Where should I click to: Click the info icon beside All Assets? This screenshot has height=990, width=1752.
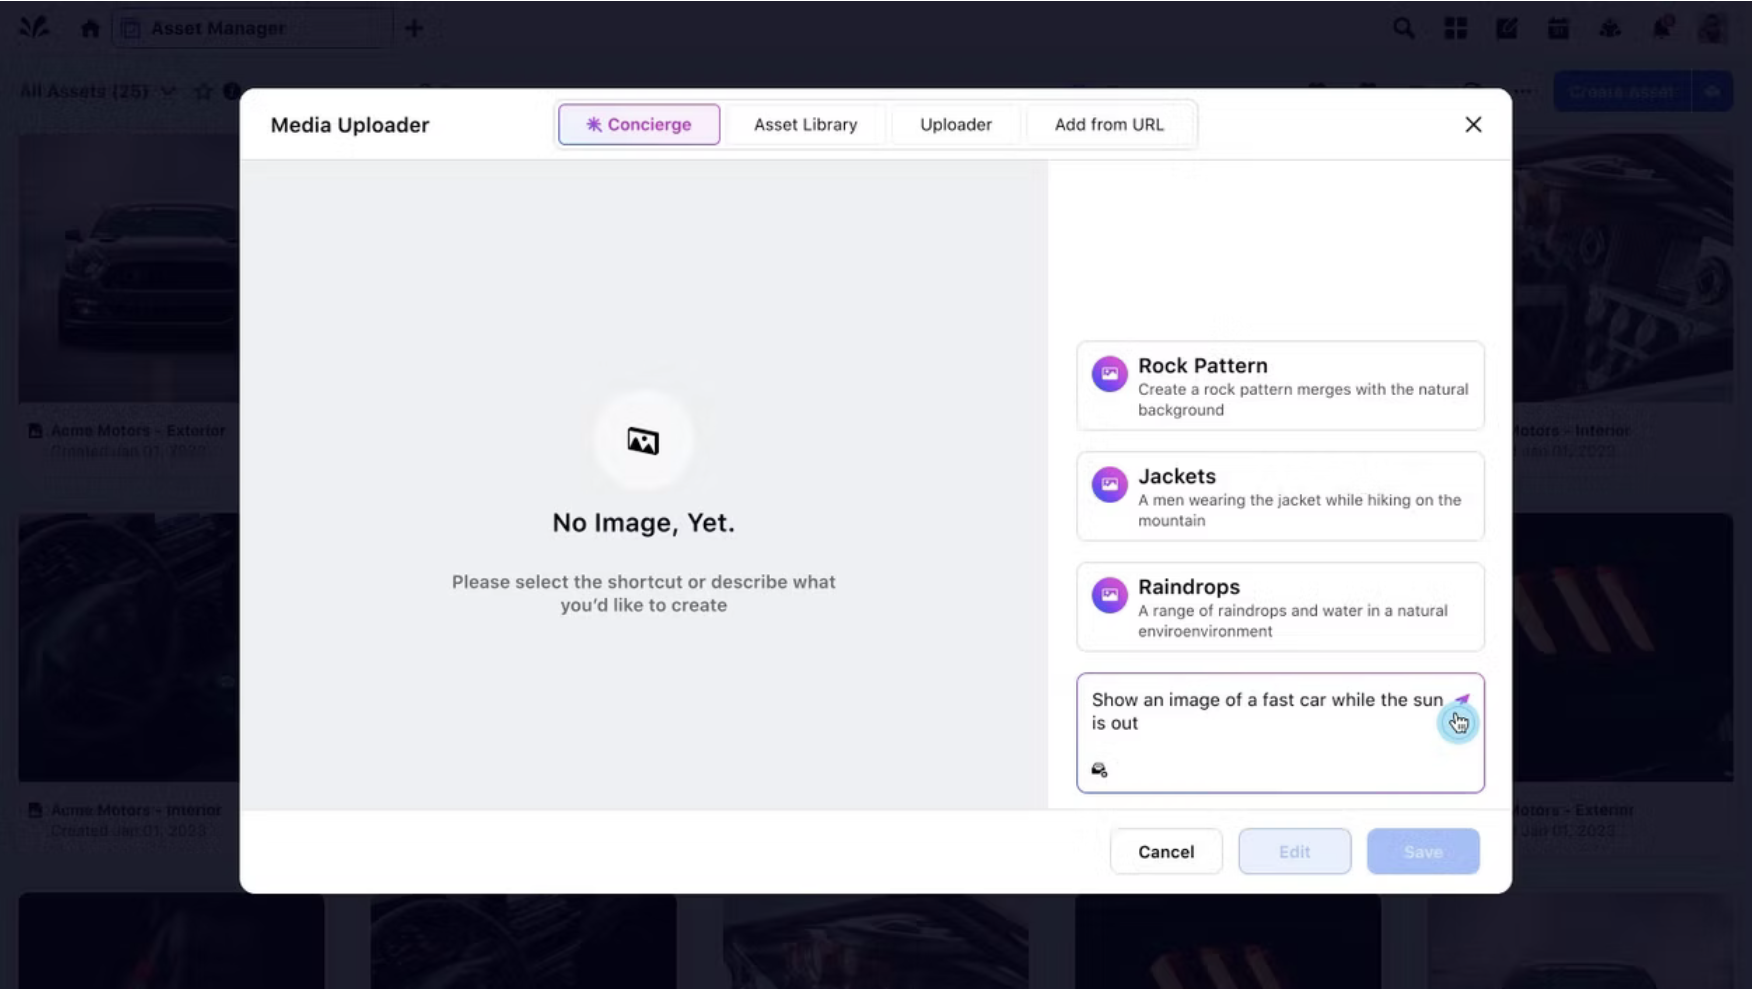(x=232, y=91)
